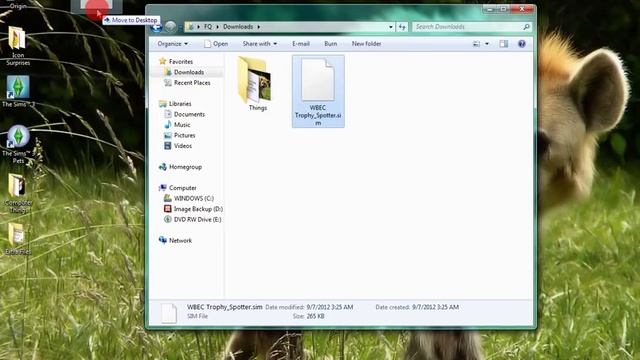
Task: Click the size value 265 KB
Action: point(316,316)
